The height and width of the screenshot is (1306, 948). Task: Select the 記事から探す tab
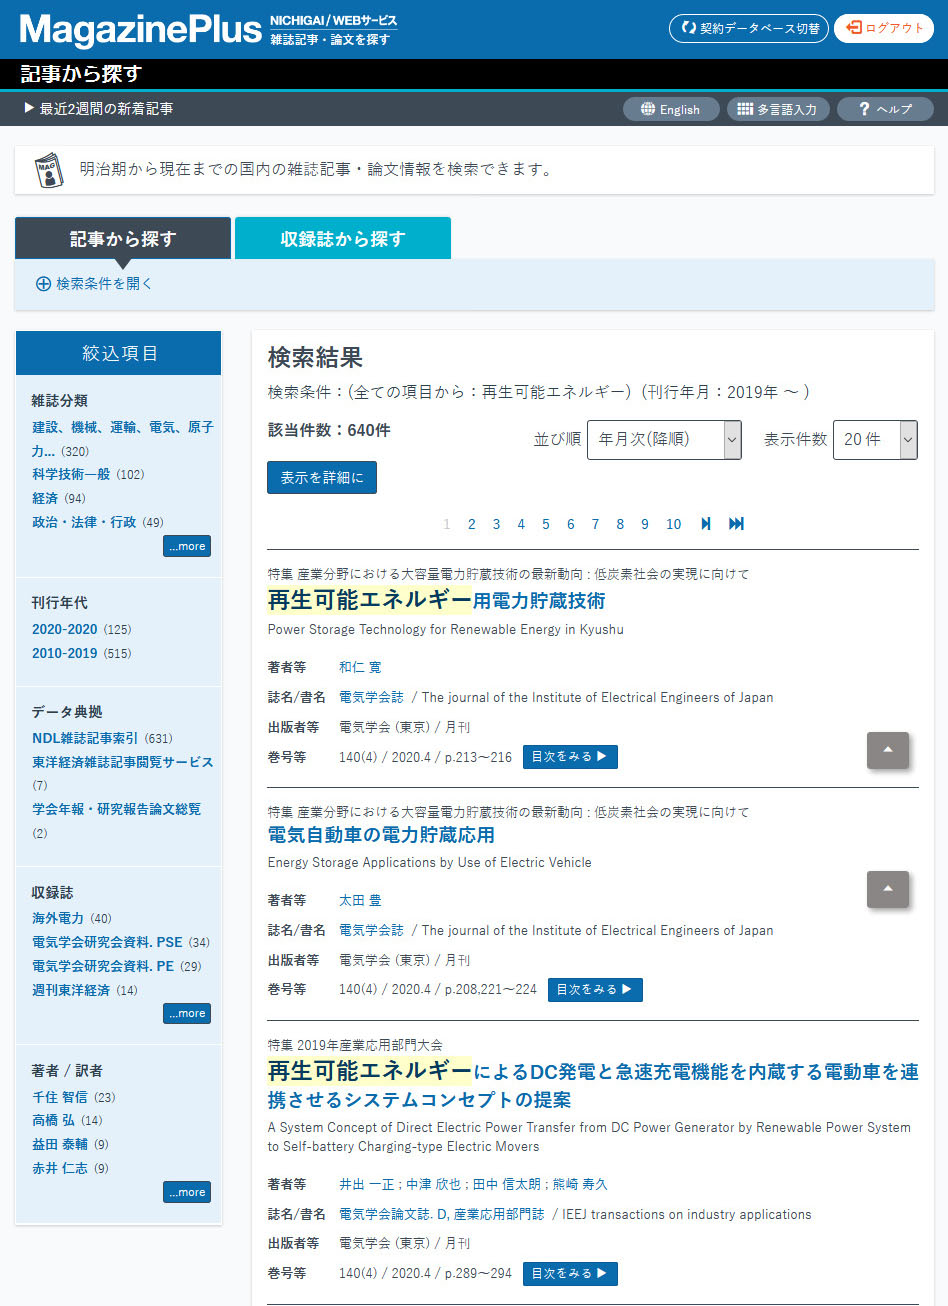(122, 239)
